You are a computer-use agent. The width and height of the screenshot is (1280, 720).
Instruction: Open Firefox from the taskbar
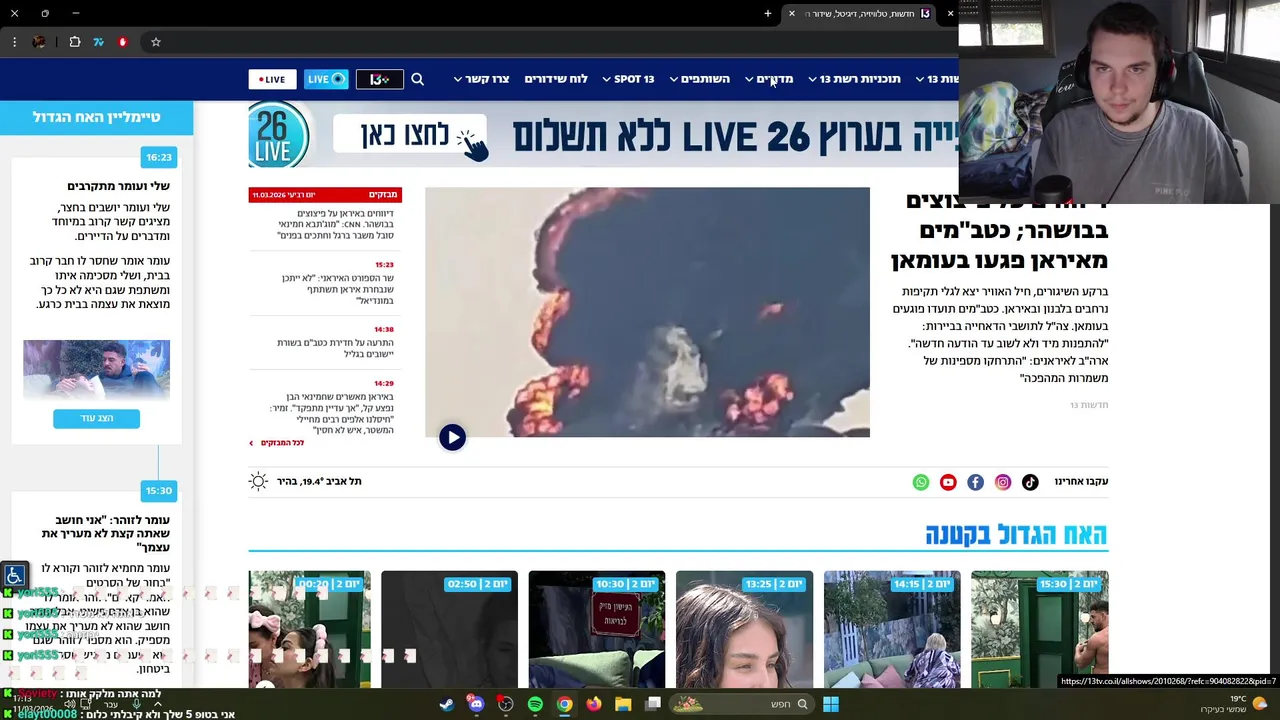point(594,704)
